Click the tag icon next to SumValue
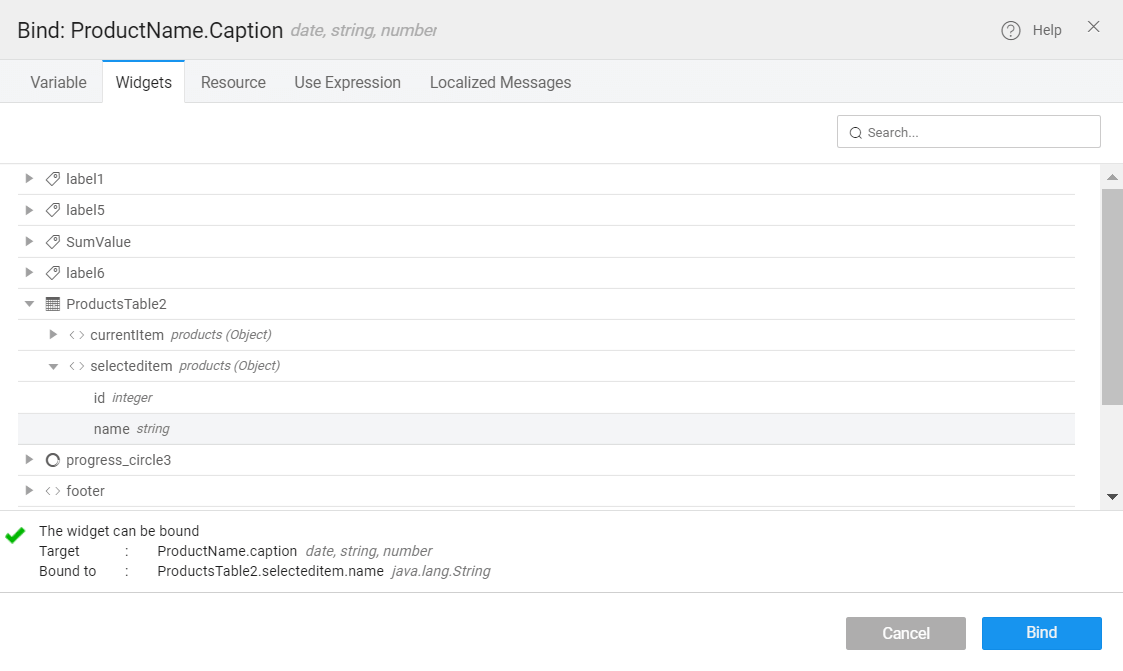The width and height of the screenshot is (1123, 671). (x=53, y=242)
